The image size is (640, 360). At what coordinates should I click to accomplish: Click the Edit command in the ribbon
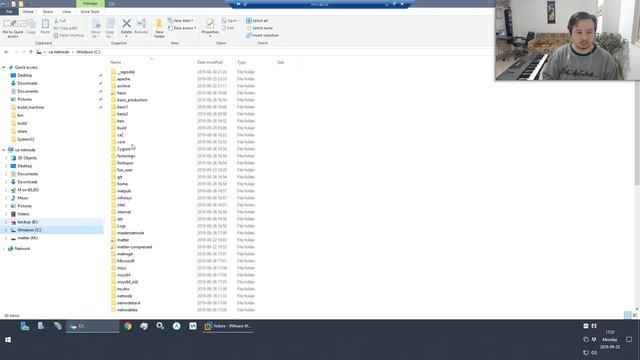coord(228,28)
